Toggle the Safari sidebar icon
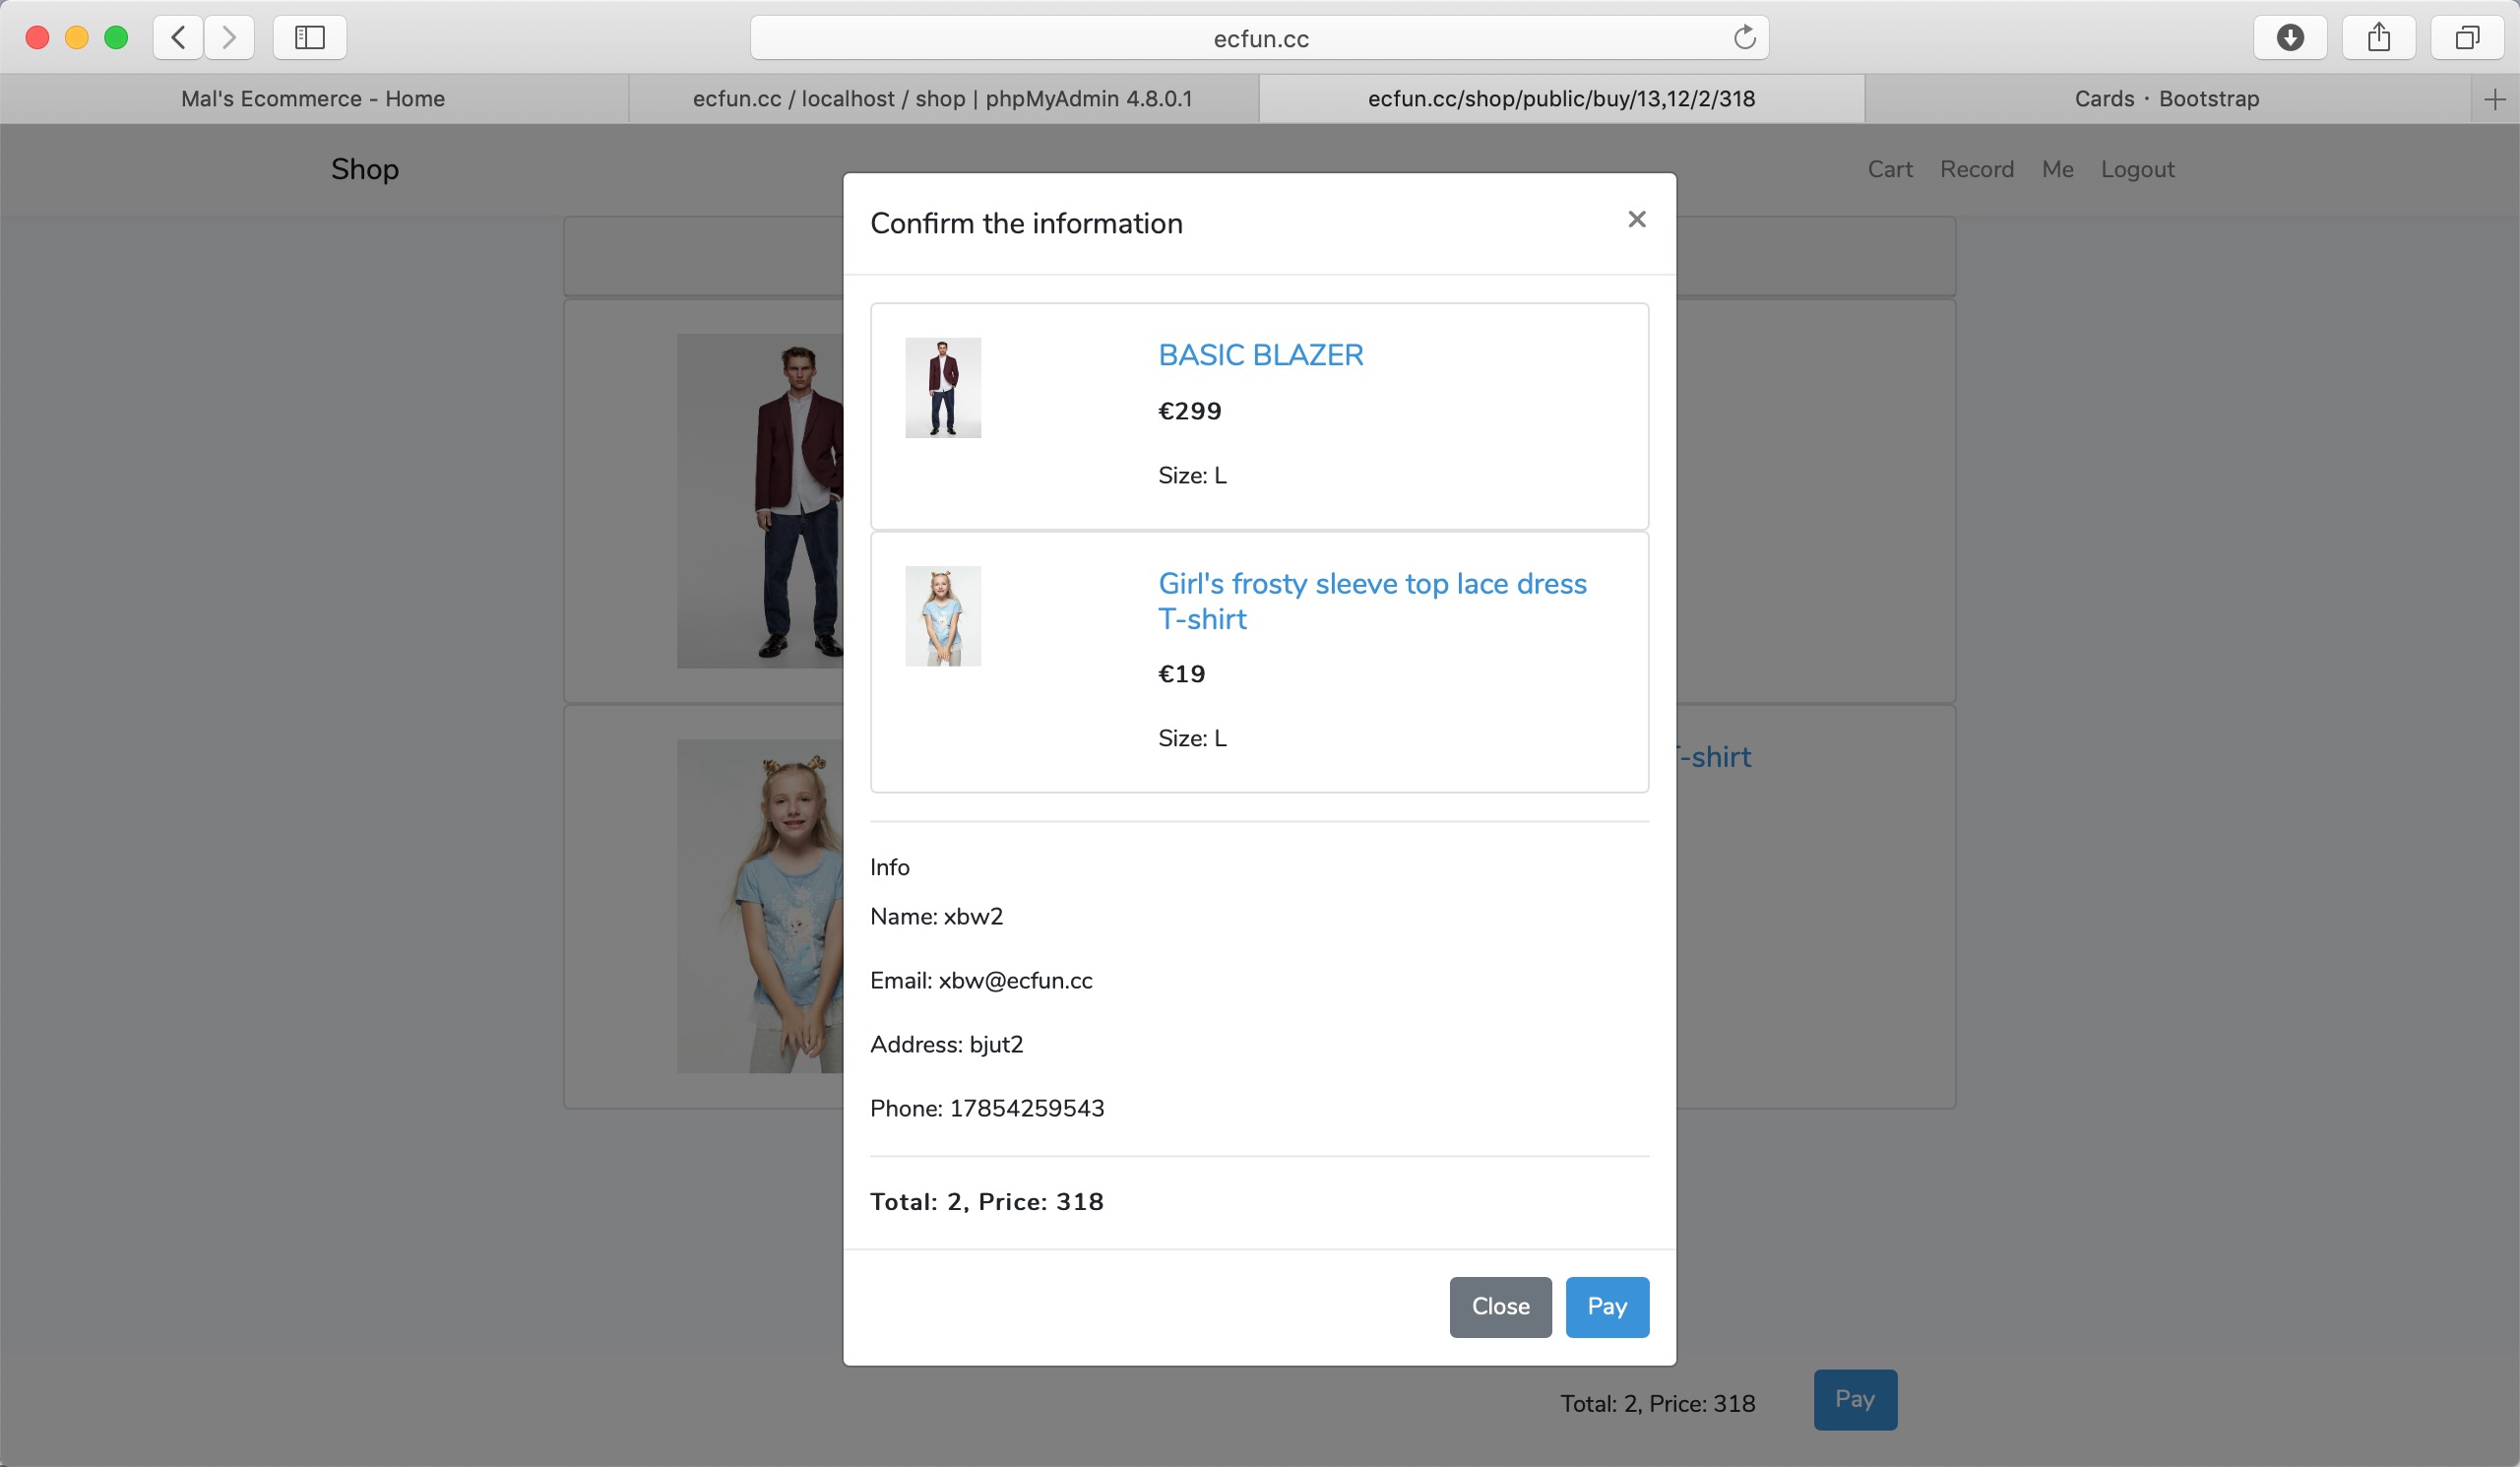Image resolution: width=2520 pixels, height=1467 pixels. pyautogui.click(x=310, y=38)
